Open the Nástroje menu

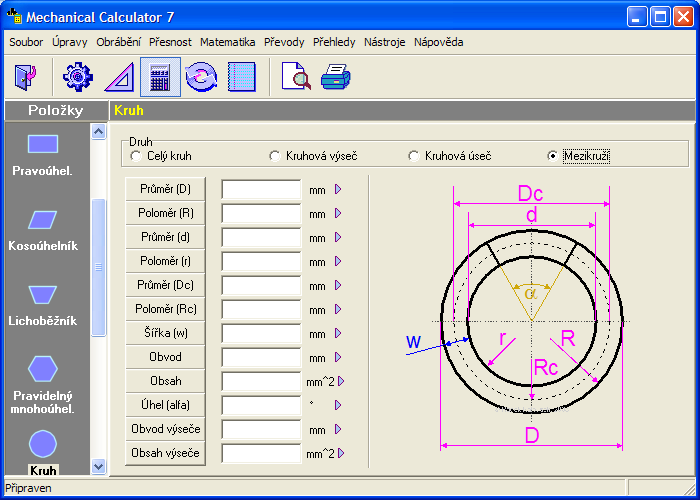(384, 42)
